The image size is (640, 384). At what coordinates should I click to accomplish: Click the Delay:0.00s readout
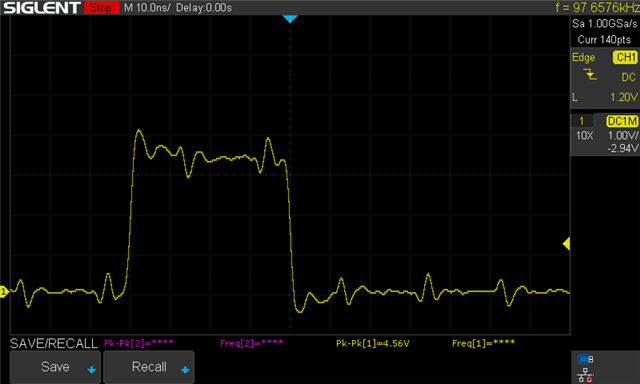[x=204, y=8]
